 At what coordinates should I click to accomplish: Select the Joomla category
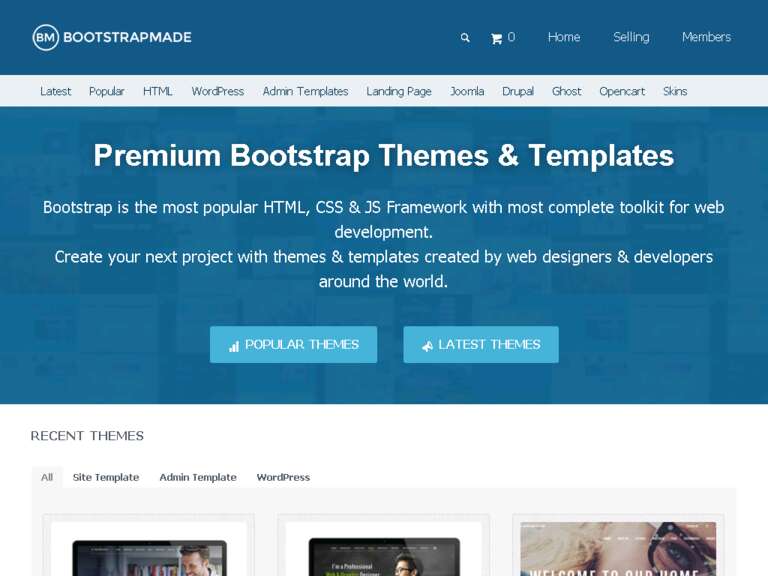(x=467, y=91)
